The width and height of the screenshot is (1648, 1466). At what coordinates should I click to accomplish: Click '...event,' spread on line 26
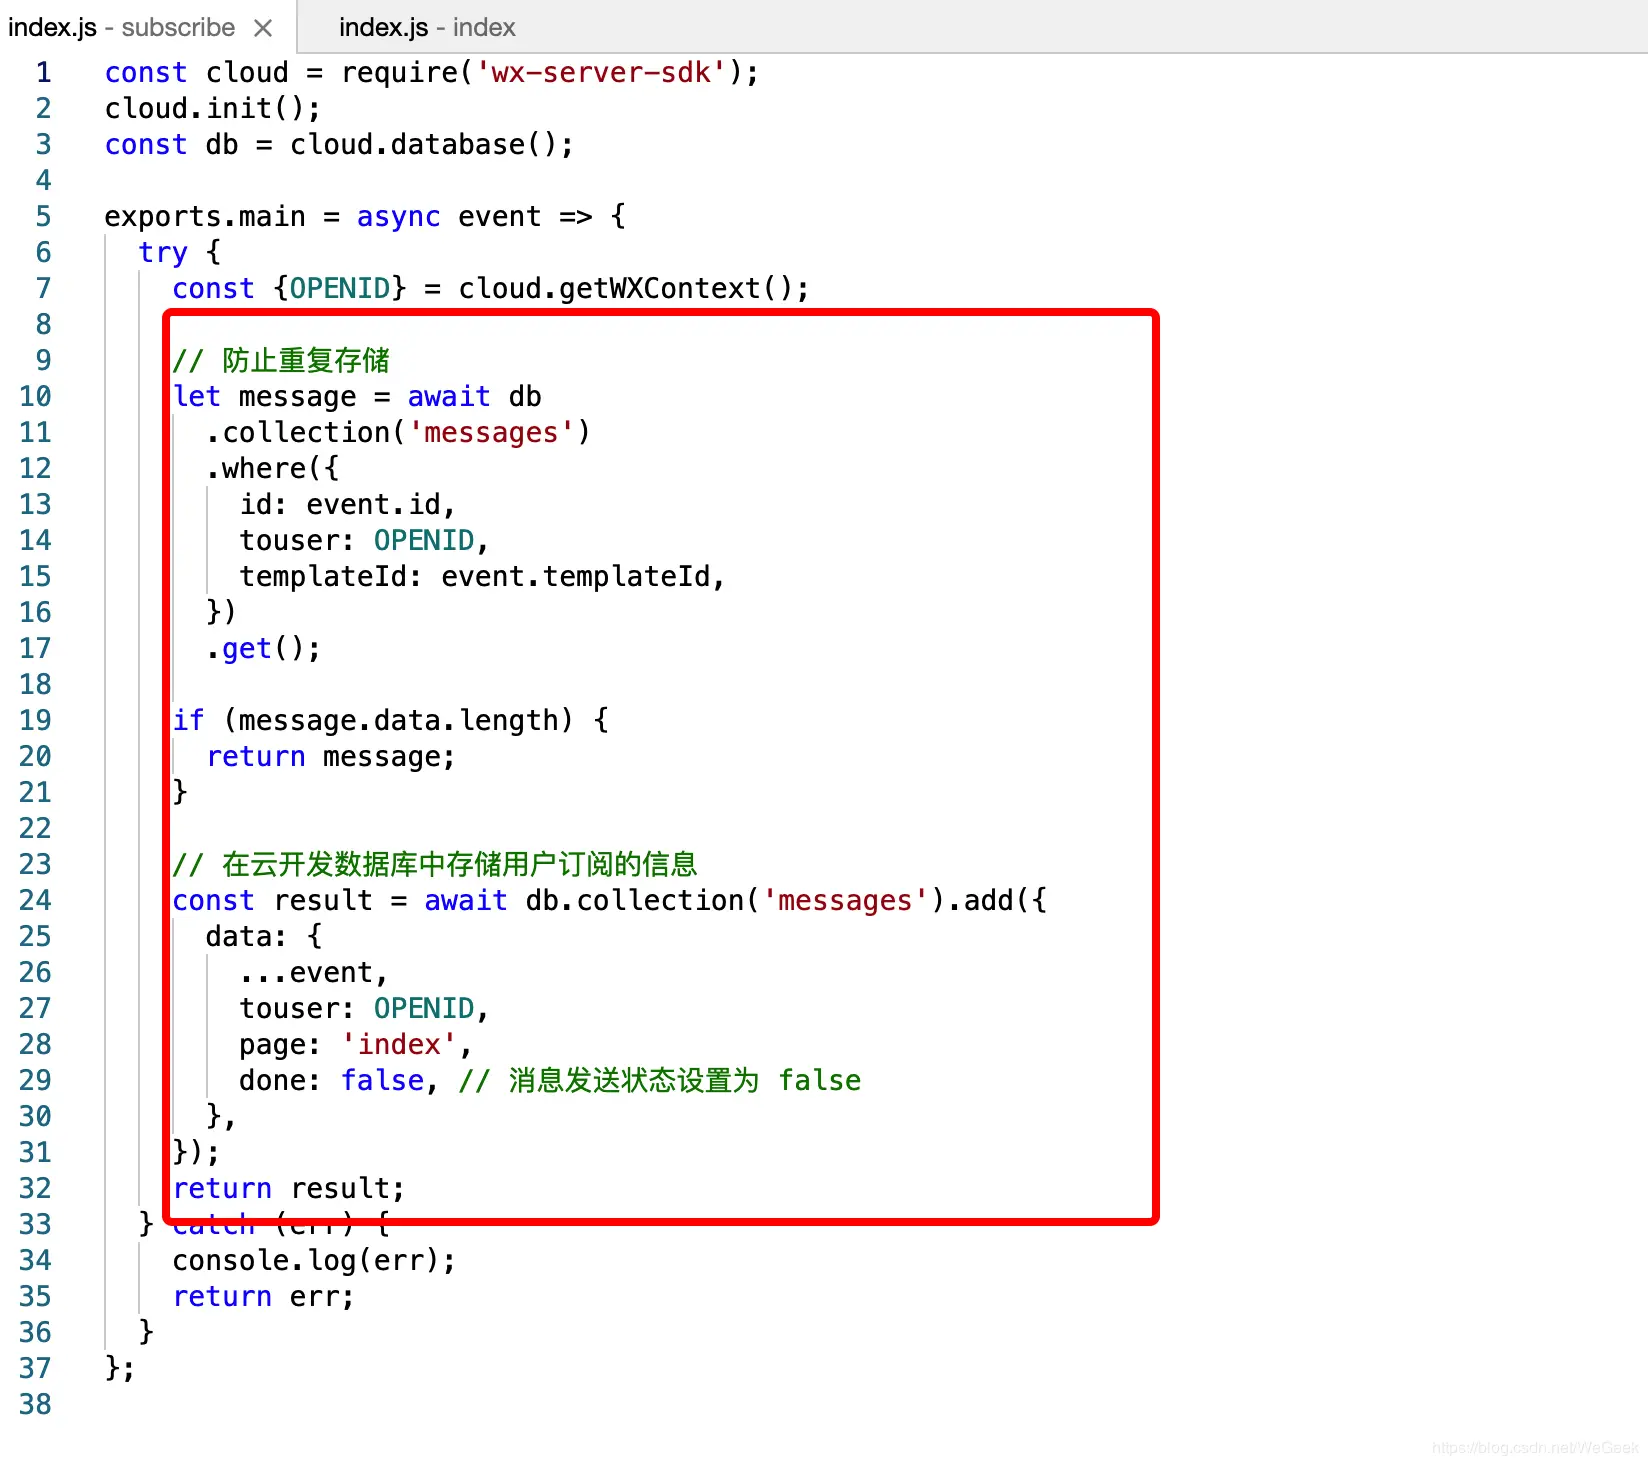point(314,973)
